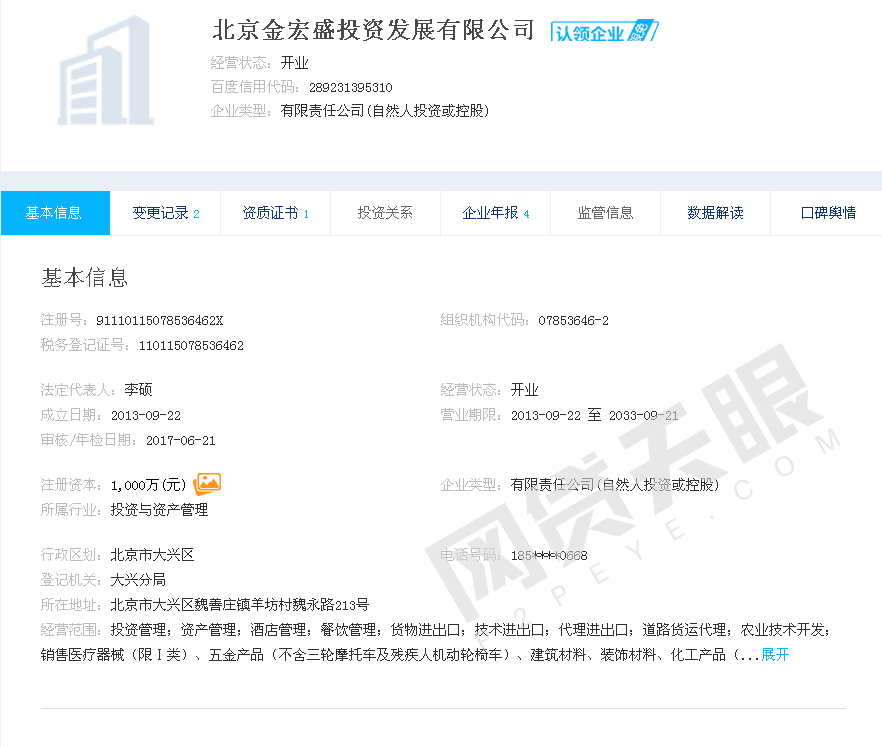Screen dimensions: 882x747
Task: Switch to the 变更记录 tab
Action: (x=165, y=213)
